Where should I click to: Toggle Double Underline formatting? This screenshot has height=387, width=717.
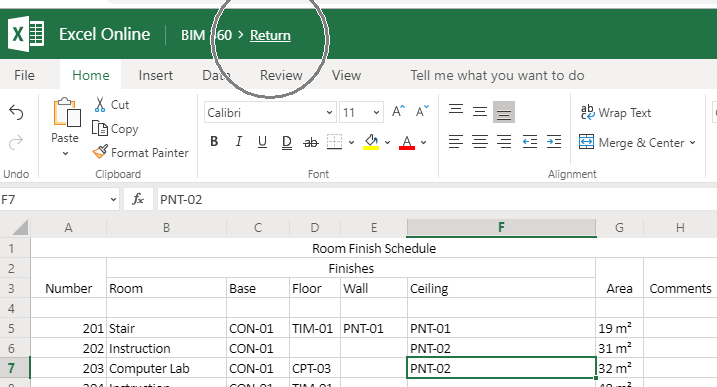click(287, 142)
